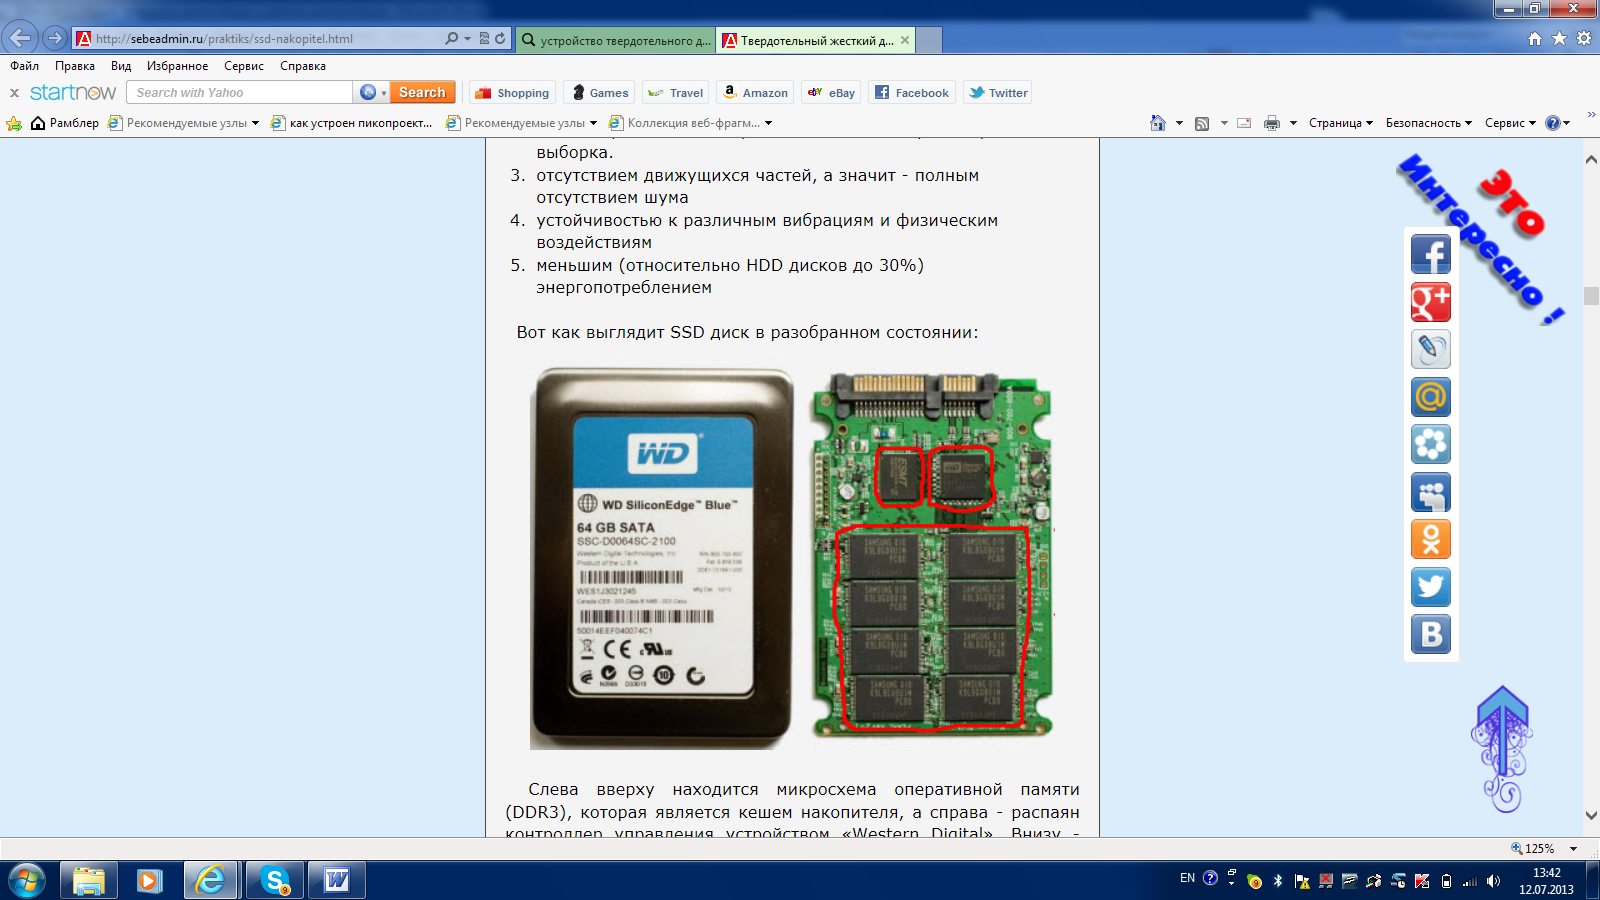Close the startnow toolbar with X
1600x900 pixels.
pyautogui.click(x=14, y=93)
